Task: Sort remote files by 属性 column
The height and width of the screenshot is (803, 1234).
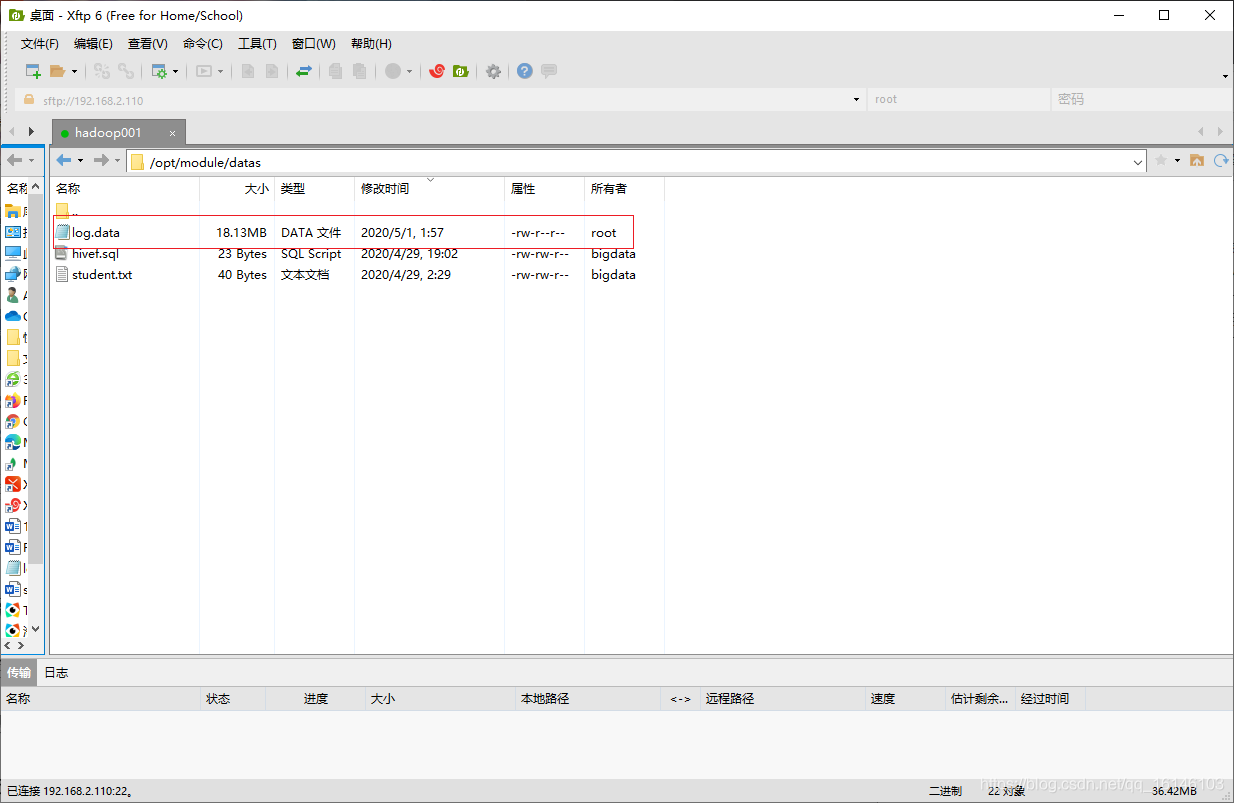Action: click(x=545, y=189)
